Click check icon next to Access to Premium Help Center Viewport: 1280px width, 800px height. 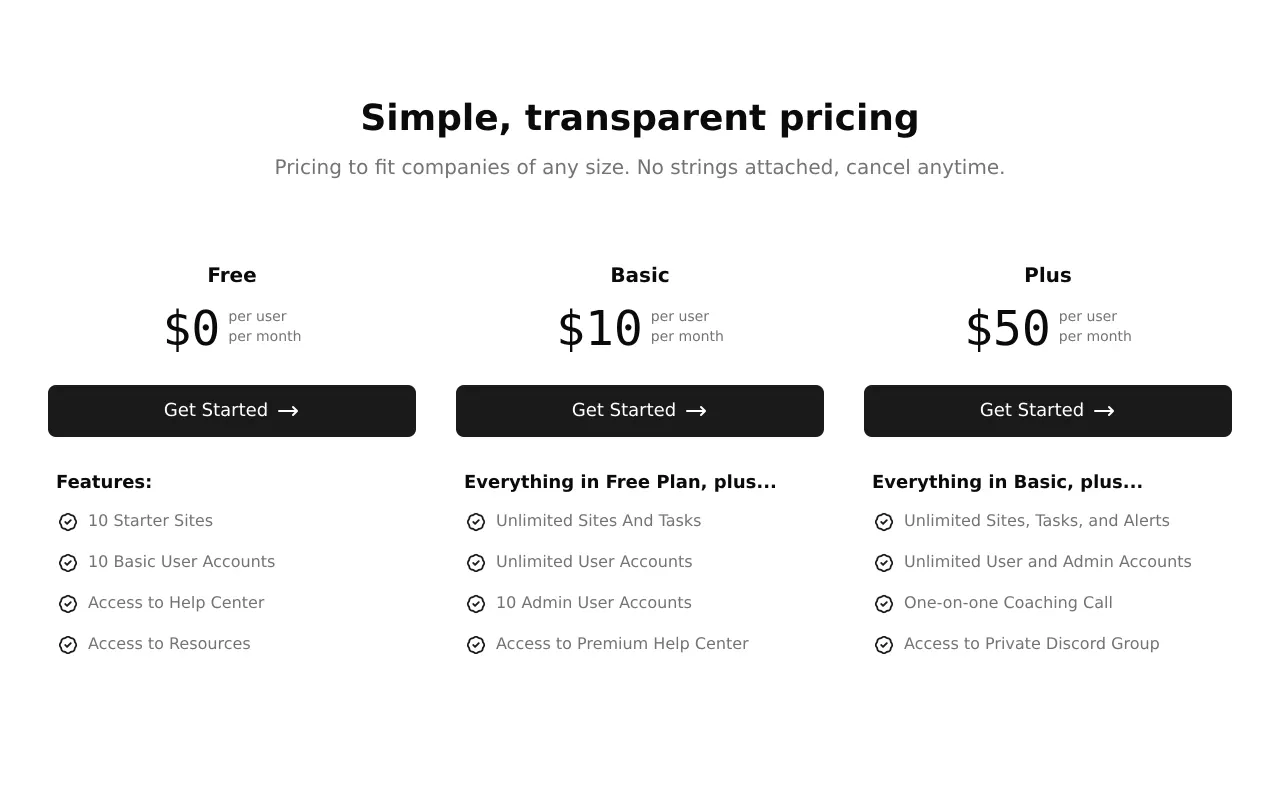point(476,645)
